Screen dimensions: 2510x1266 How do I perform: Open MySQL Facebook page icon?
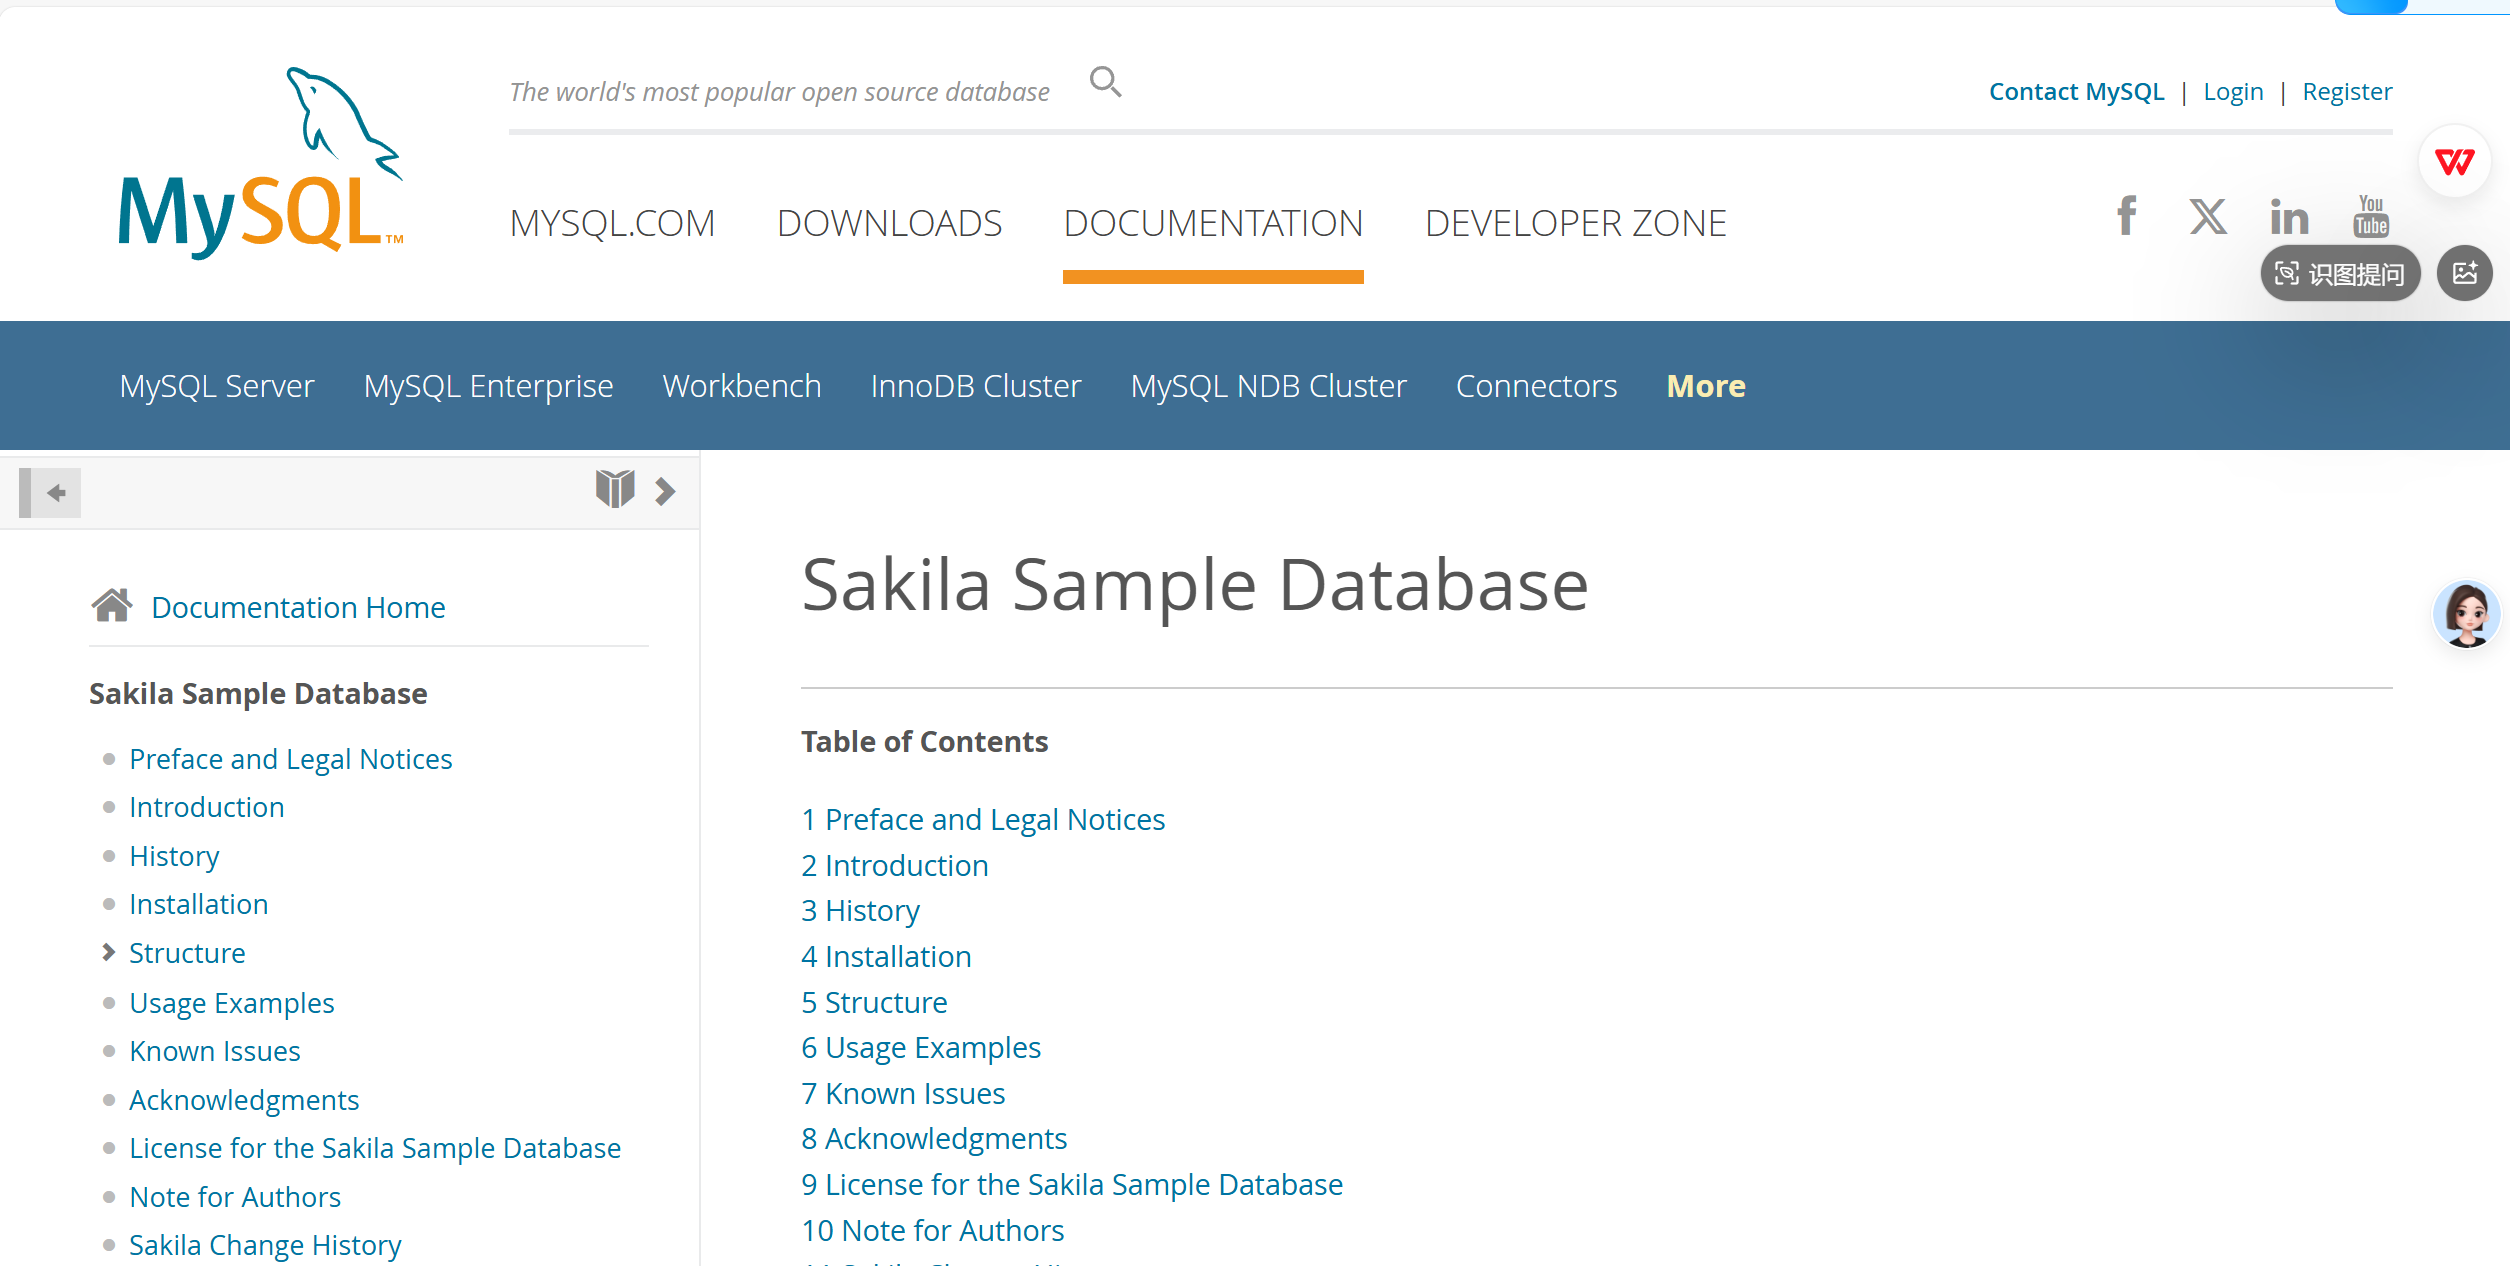2127,217
